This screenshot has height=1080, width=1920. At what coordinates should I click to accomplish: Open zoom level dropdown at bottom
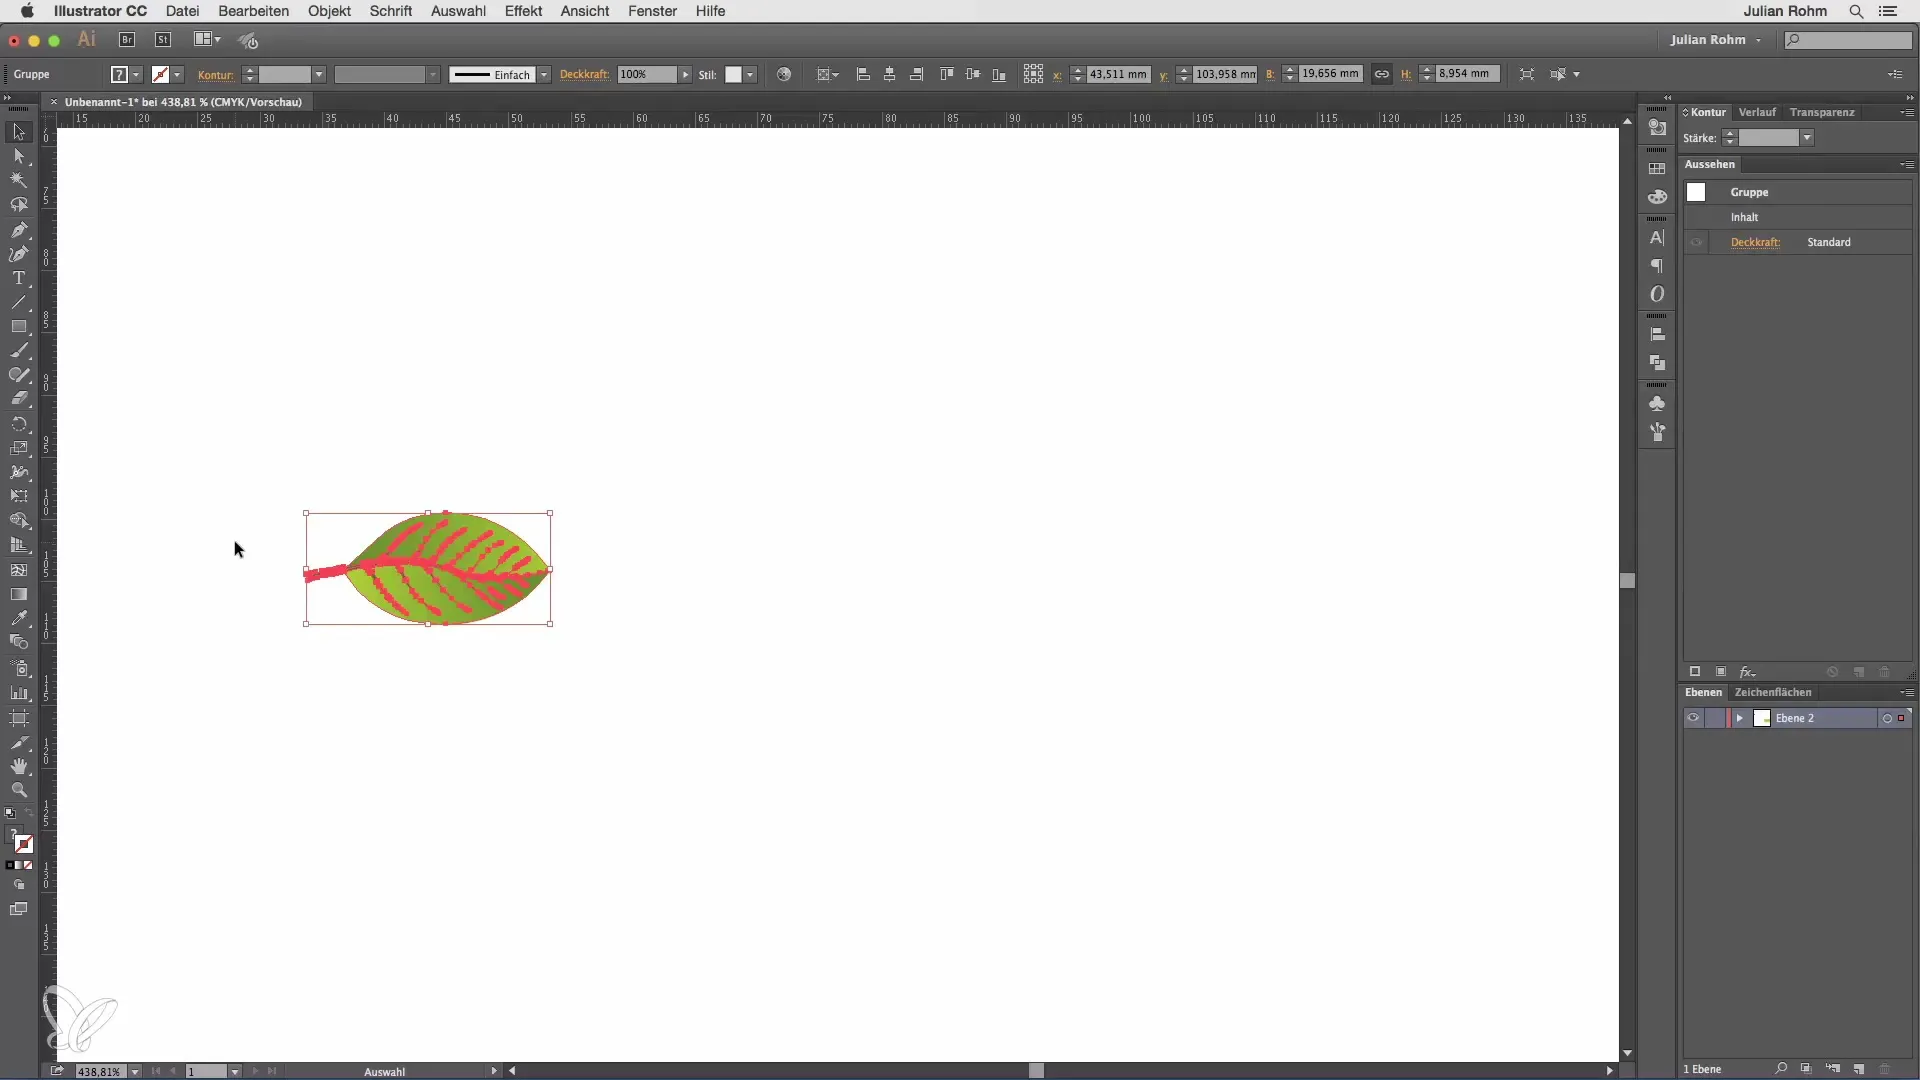tap(135, 1071)
